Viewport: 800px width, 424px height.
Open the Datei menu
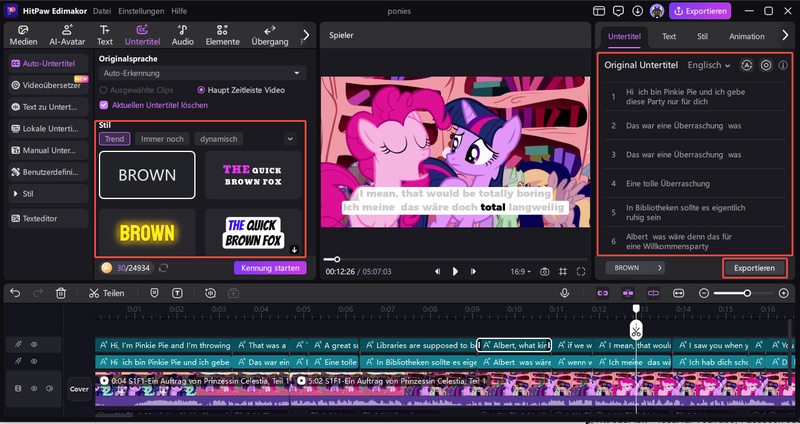point(102,11)
